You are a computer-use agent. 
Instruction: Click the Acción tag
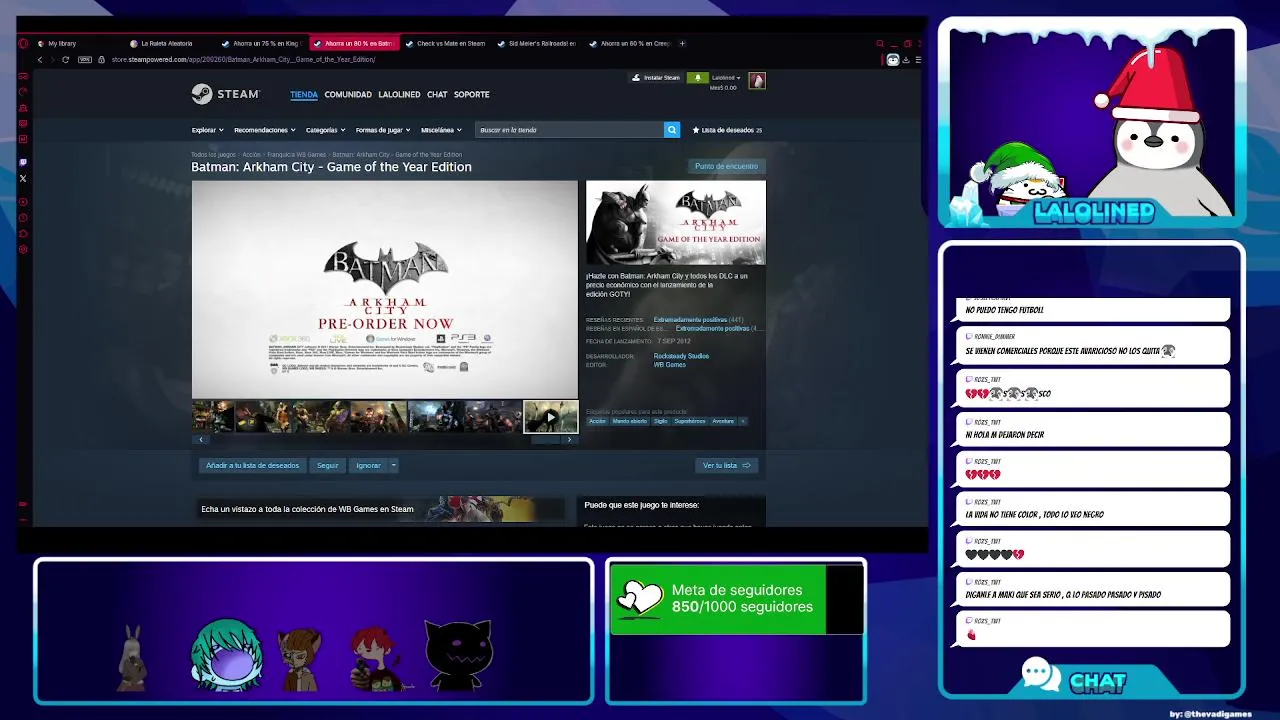point(597,421)
